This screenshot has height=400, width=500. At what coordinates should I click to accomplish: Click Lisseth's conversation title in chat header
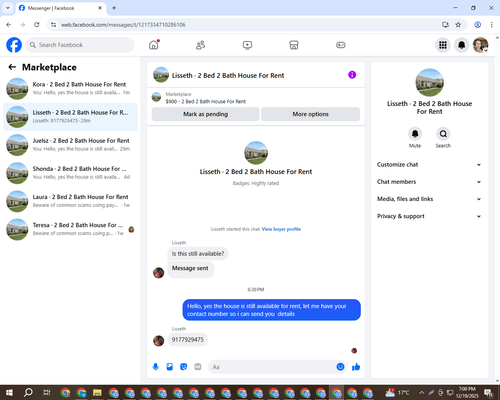point(228,75)
